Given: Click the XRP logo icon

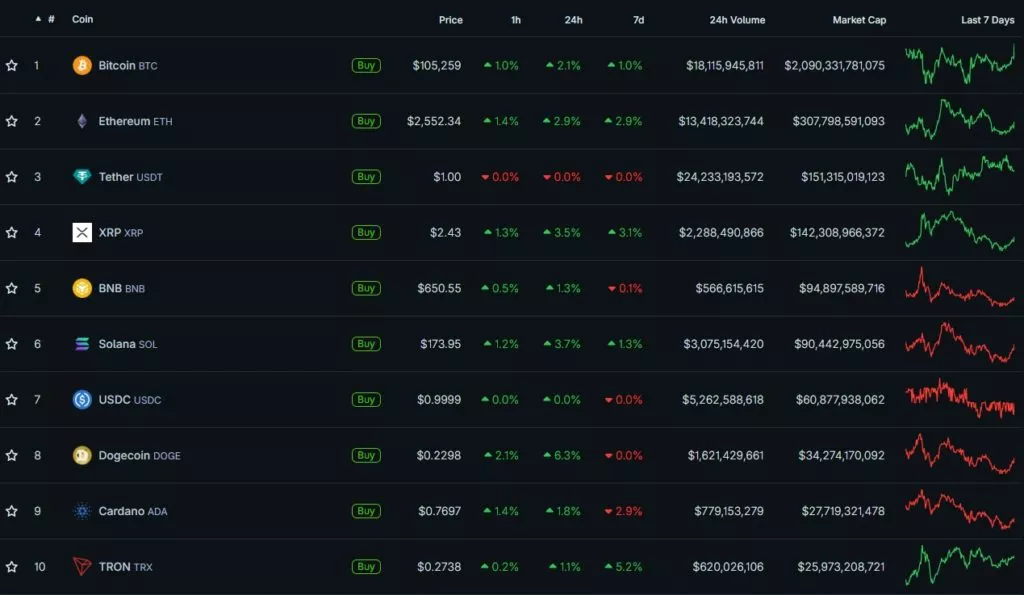Looking at the screenshot, I should 82,233.
